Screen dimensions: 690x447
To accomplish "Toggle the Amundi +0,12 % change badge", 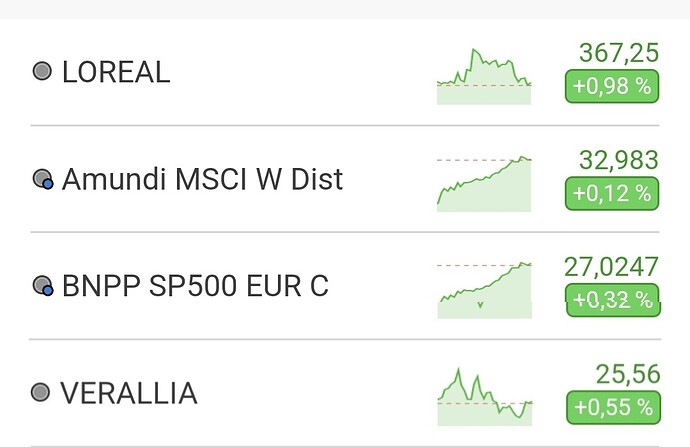I will 612,193.
